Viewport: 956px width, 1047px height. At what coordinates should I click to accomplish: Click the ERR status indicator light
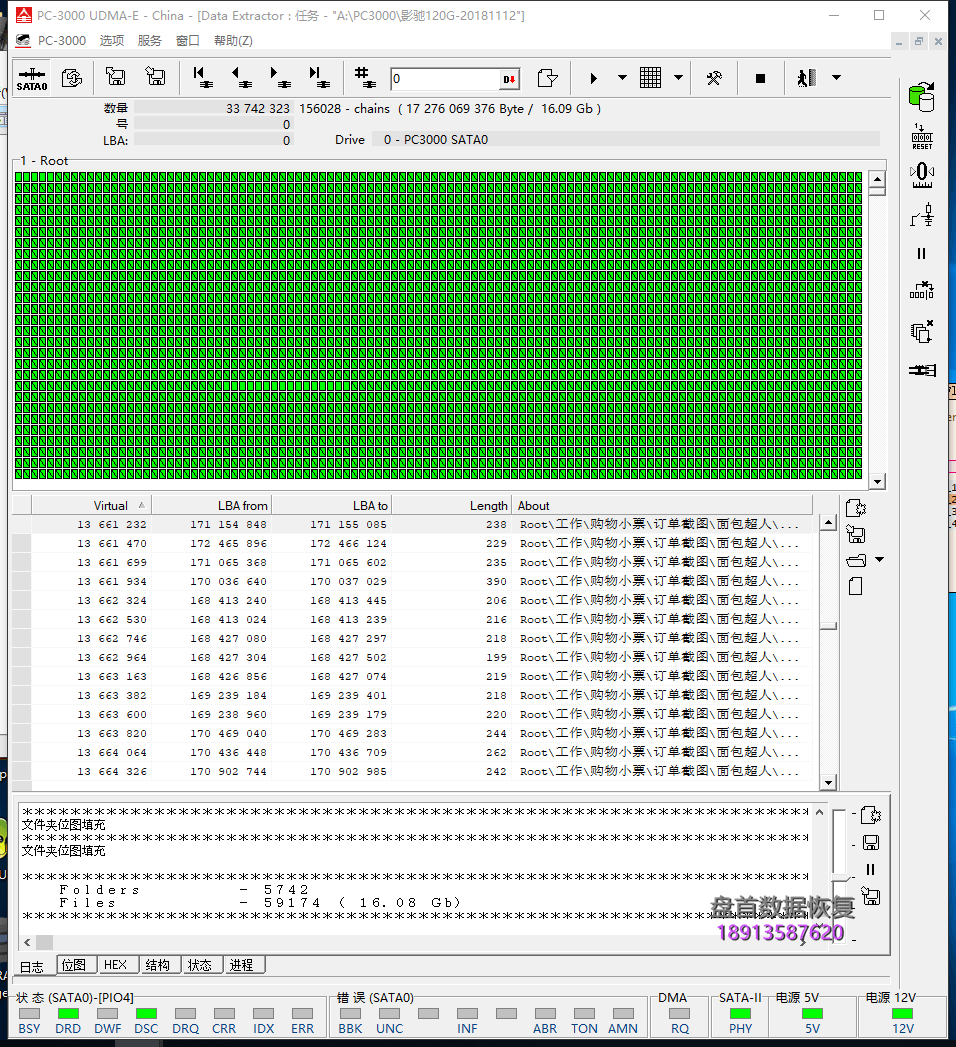click(x=302, y=1014)
